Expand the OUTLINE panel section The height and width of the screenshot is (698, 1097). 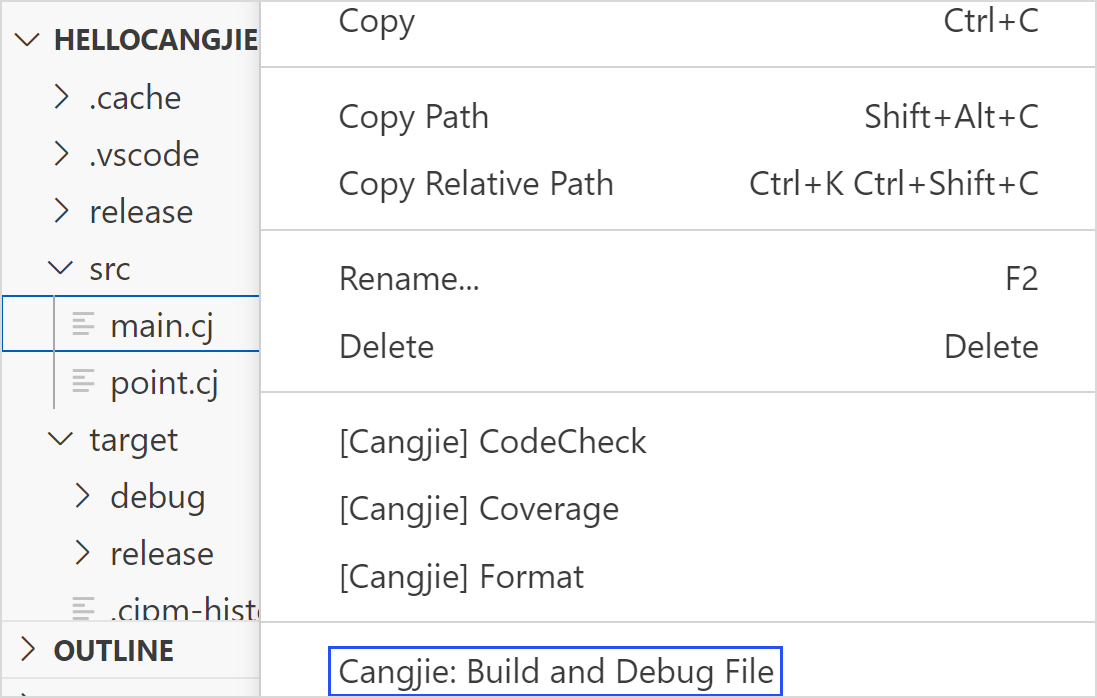29,651
